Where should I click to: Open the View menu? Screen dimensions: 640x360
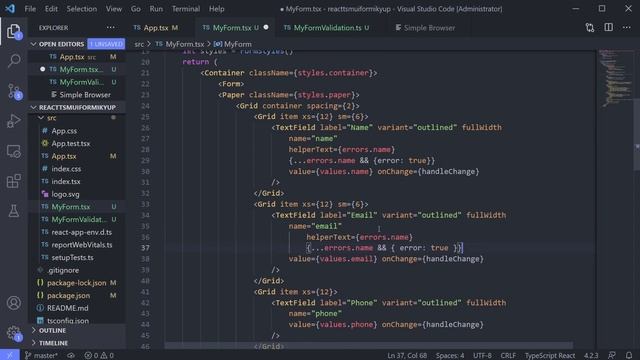pos(114,9)
